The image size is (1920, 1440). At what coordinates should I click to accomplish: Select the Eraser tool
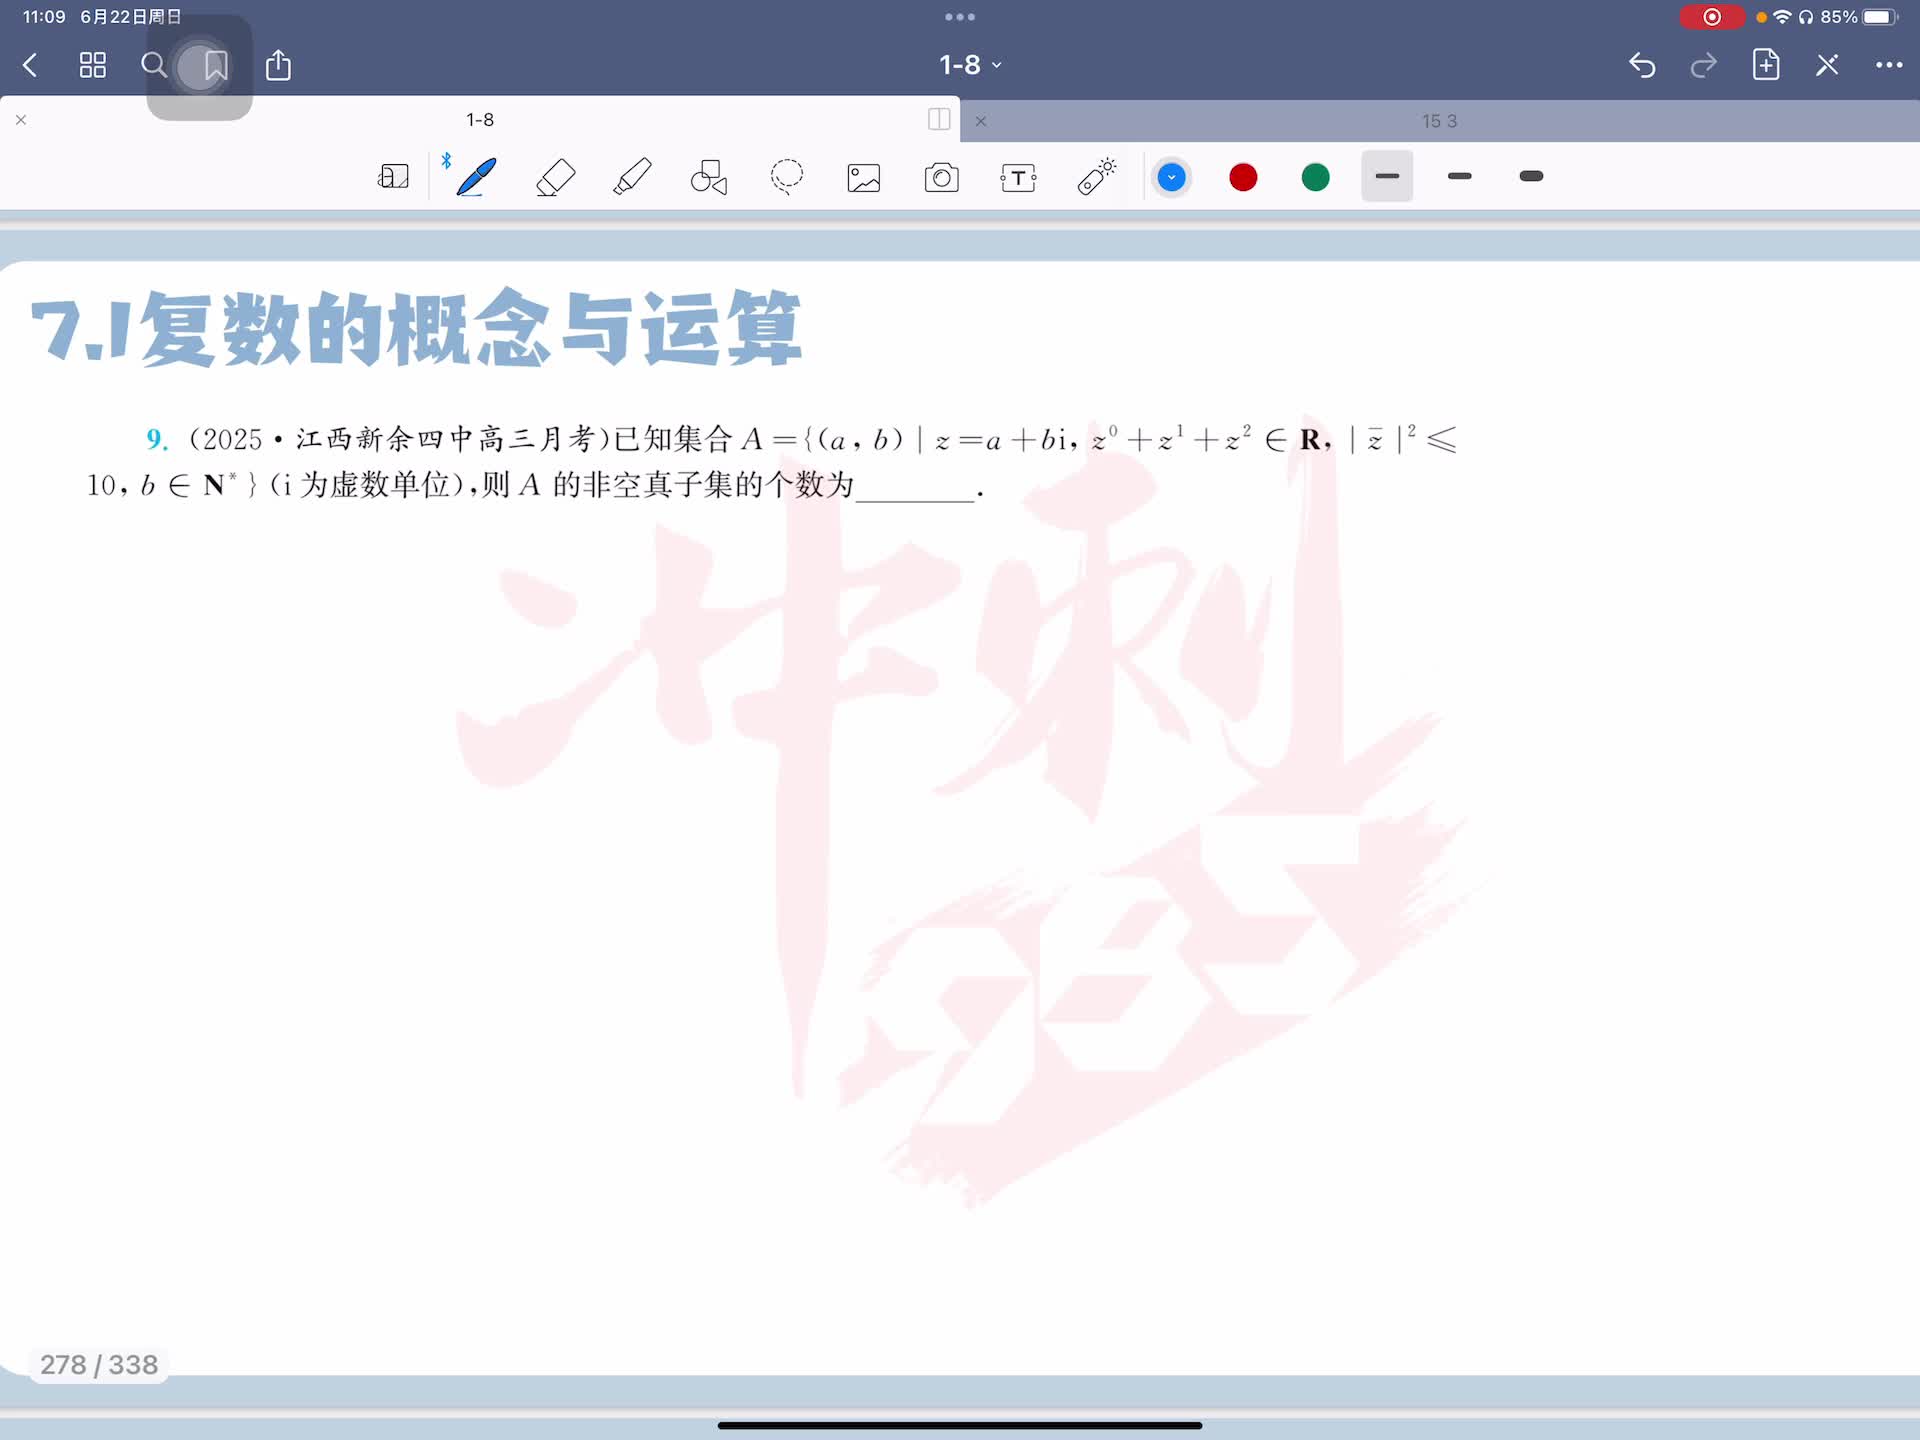click(x=555, y=177)
